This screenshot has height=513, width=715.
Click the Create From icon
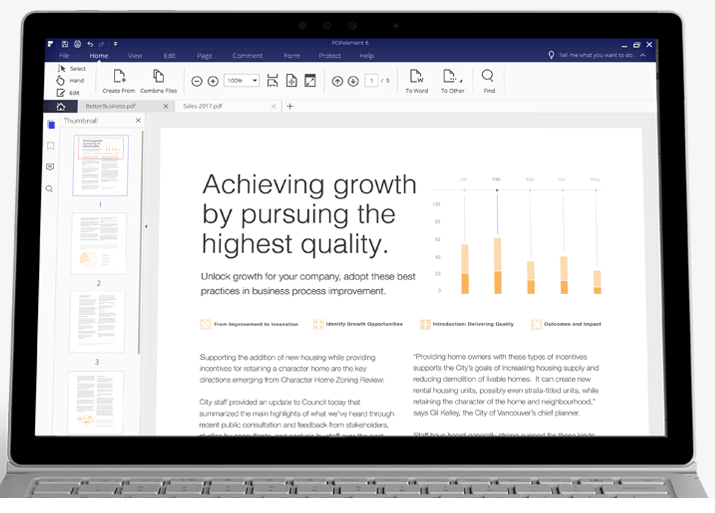point(119,77)
